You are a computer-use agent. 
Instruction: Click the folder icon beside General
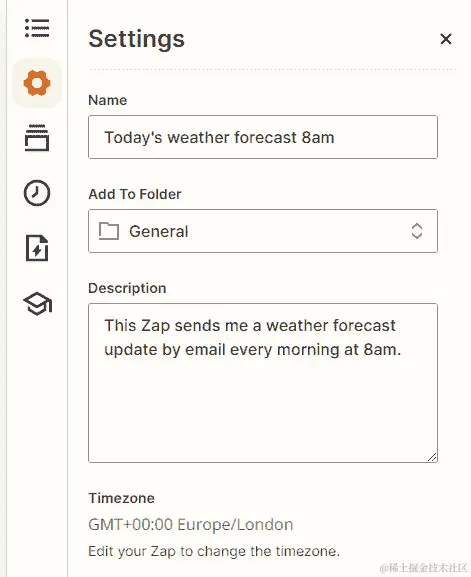[x=109, y=231]
